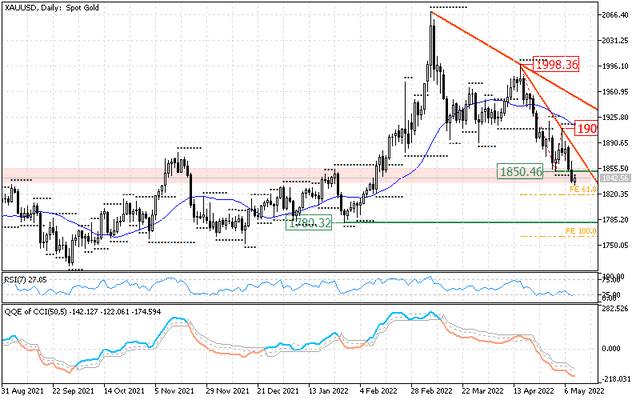640x400 pixels.
Task: Select the FE 61.8 Fibonacci label
Action: point(583,189)
